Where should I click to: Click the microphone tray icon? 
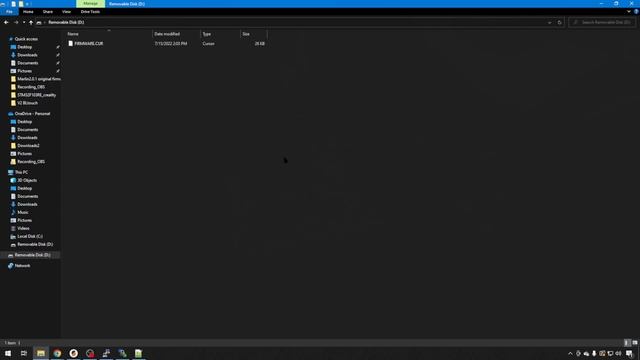[594, 353]
